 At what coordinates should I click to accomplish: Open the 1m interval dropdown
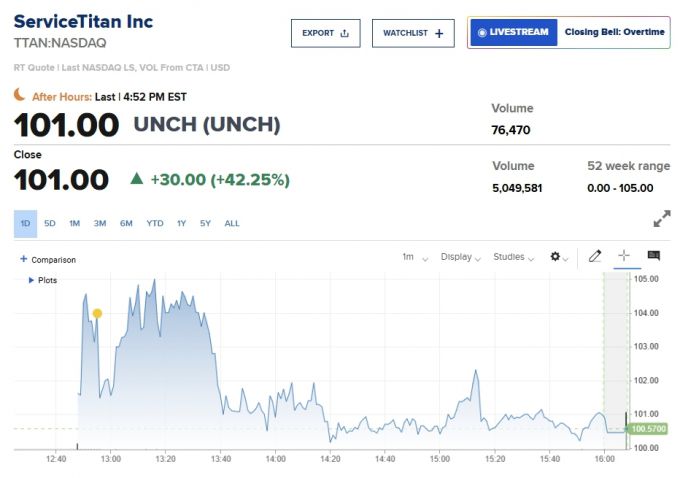point(414,257)
